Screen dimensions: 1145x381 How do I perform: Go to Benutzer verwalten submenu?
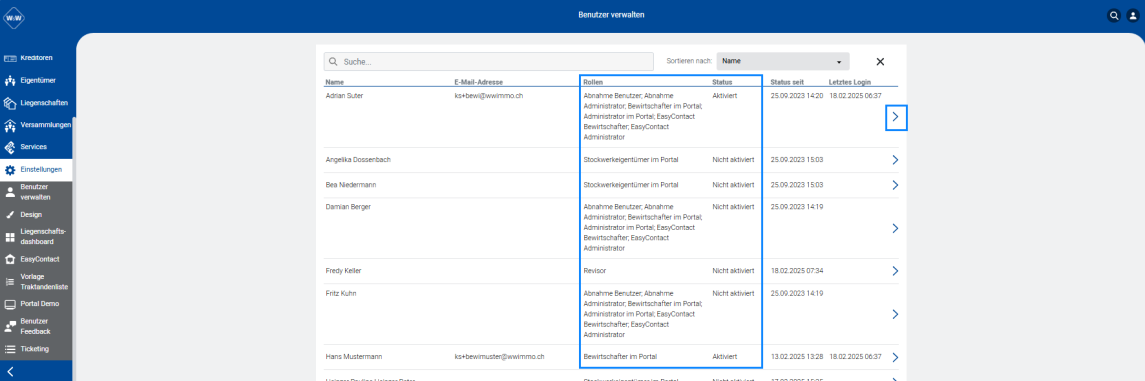point(36,192)
